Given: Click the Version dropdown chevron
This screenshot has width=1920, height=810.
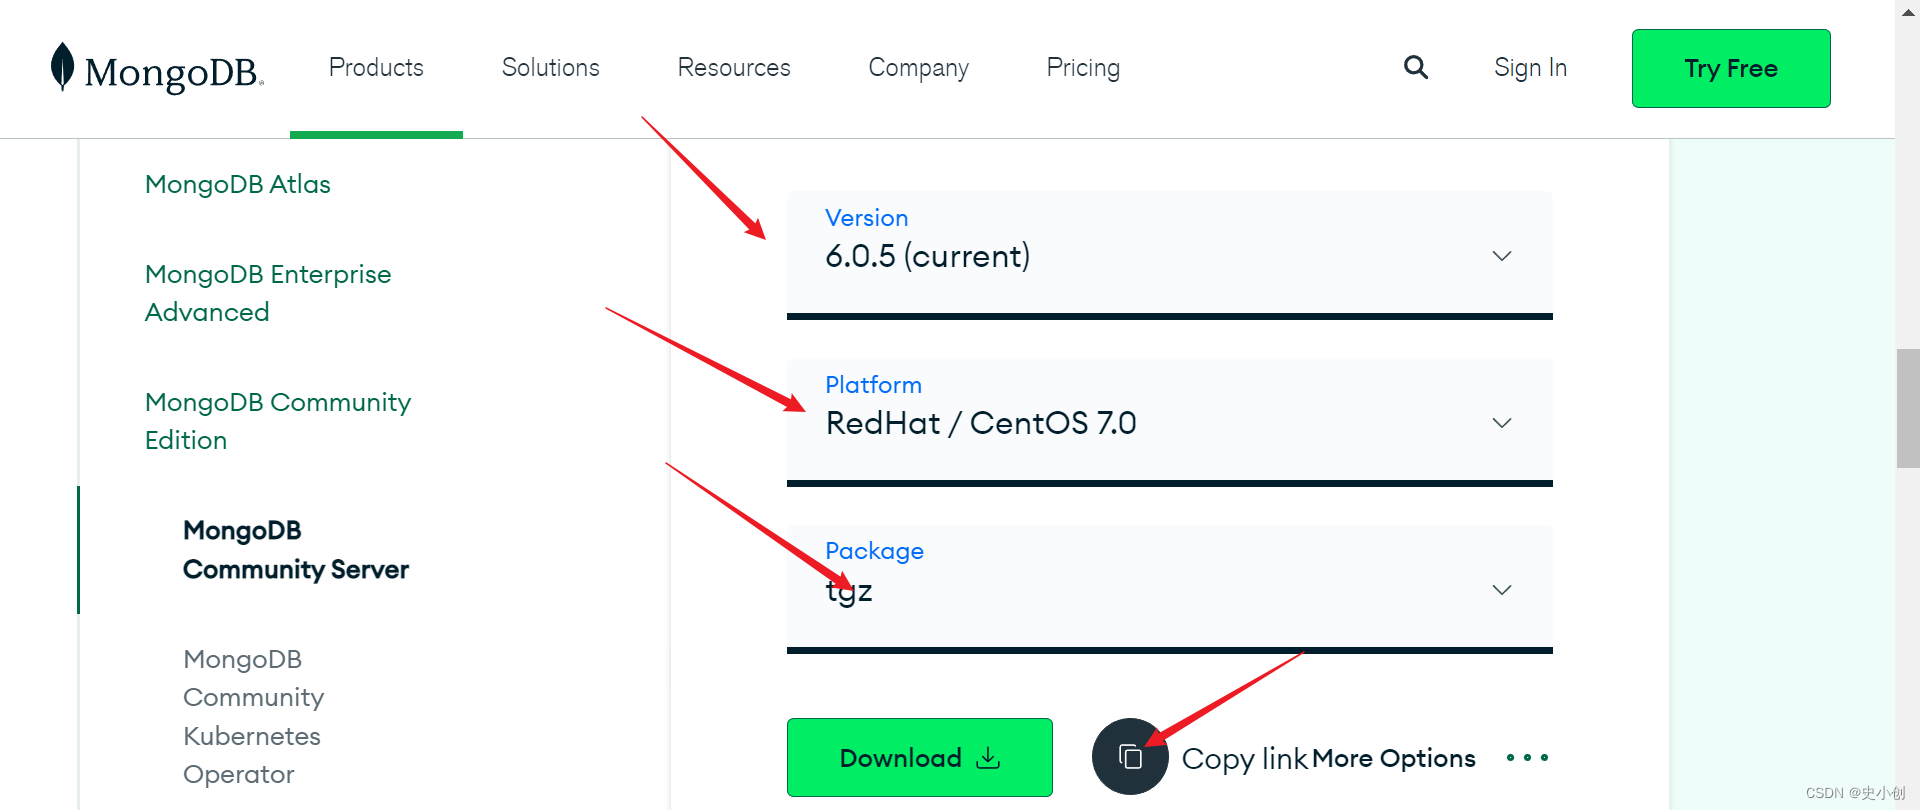Looking at the screenshot, I should (1502, 256).
